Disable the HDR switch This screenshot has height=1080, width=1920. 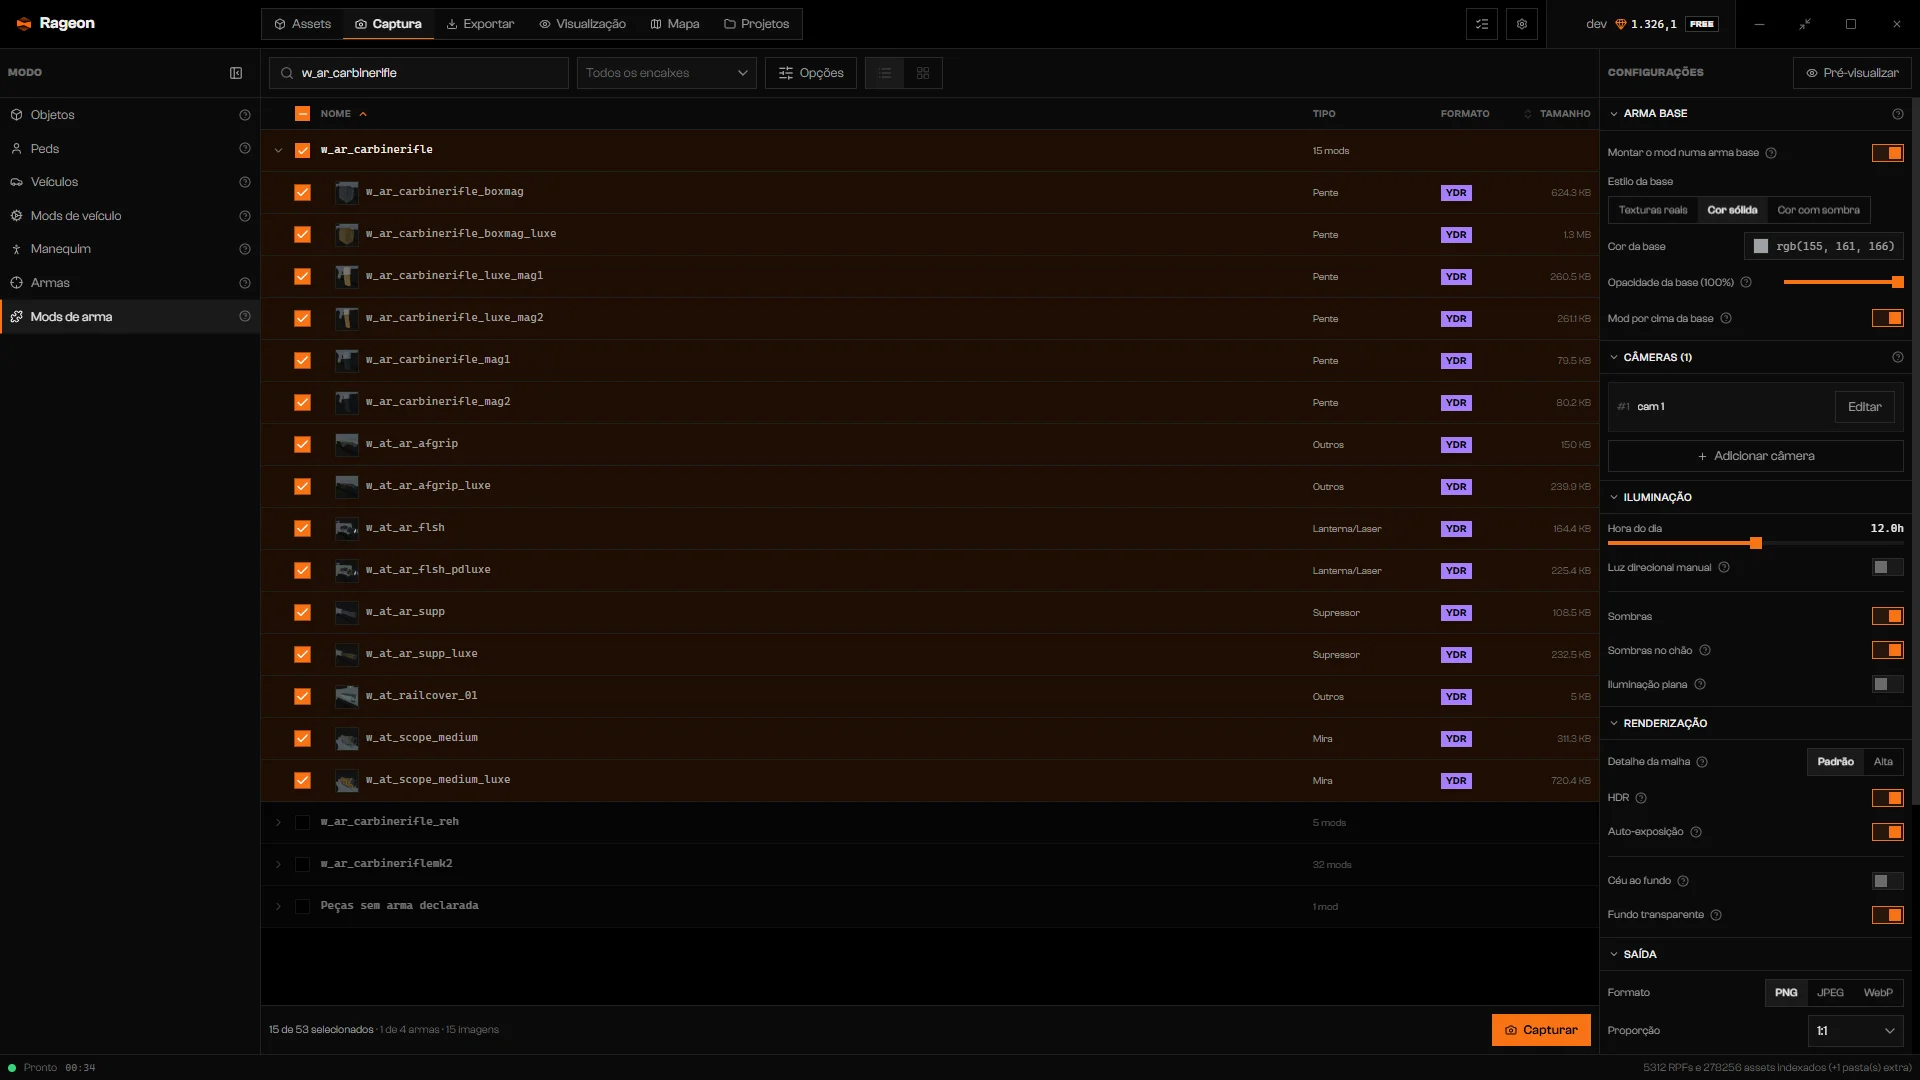coord(1888,798)
